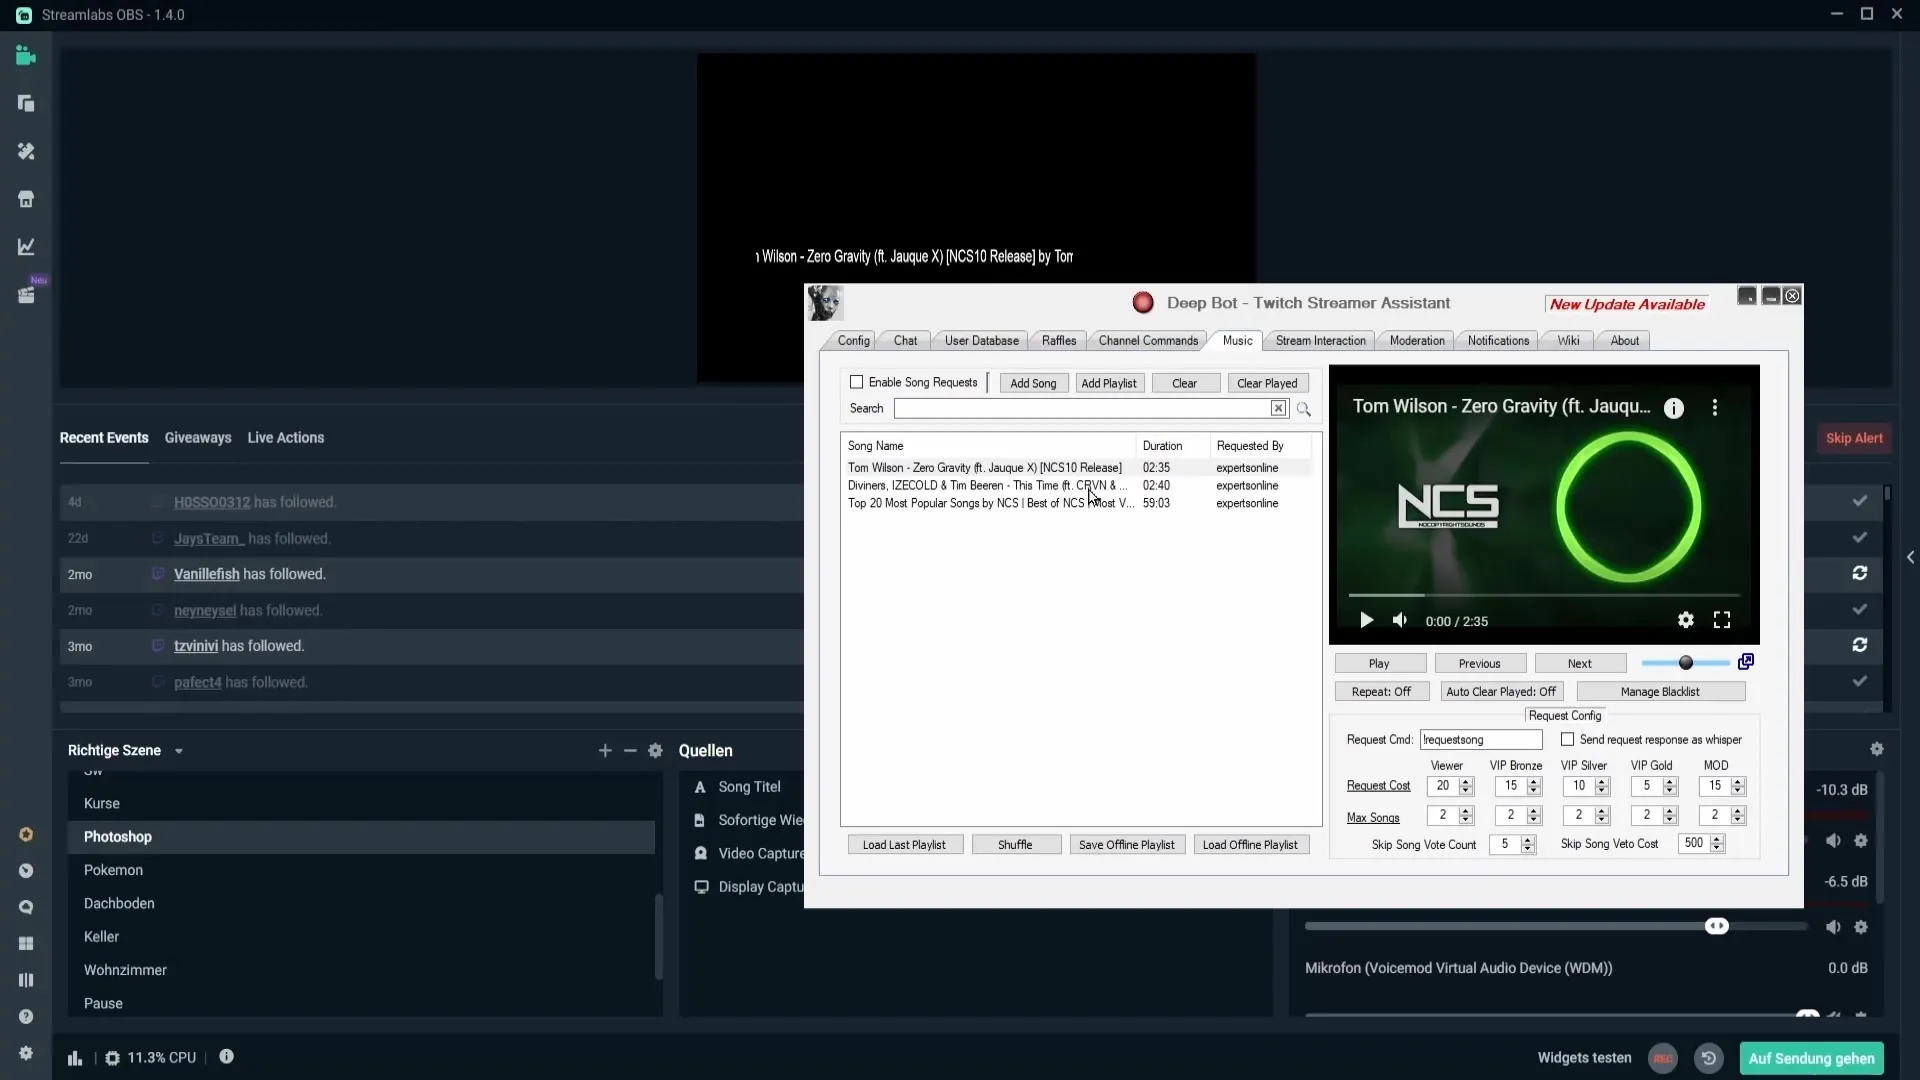Click the Add Song button
Viewport: 1920px width, 1080px height.
point(1033,383)
